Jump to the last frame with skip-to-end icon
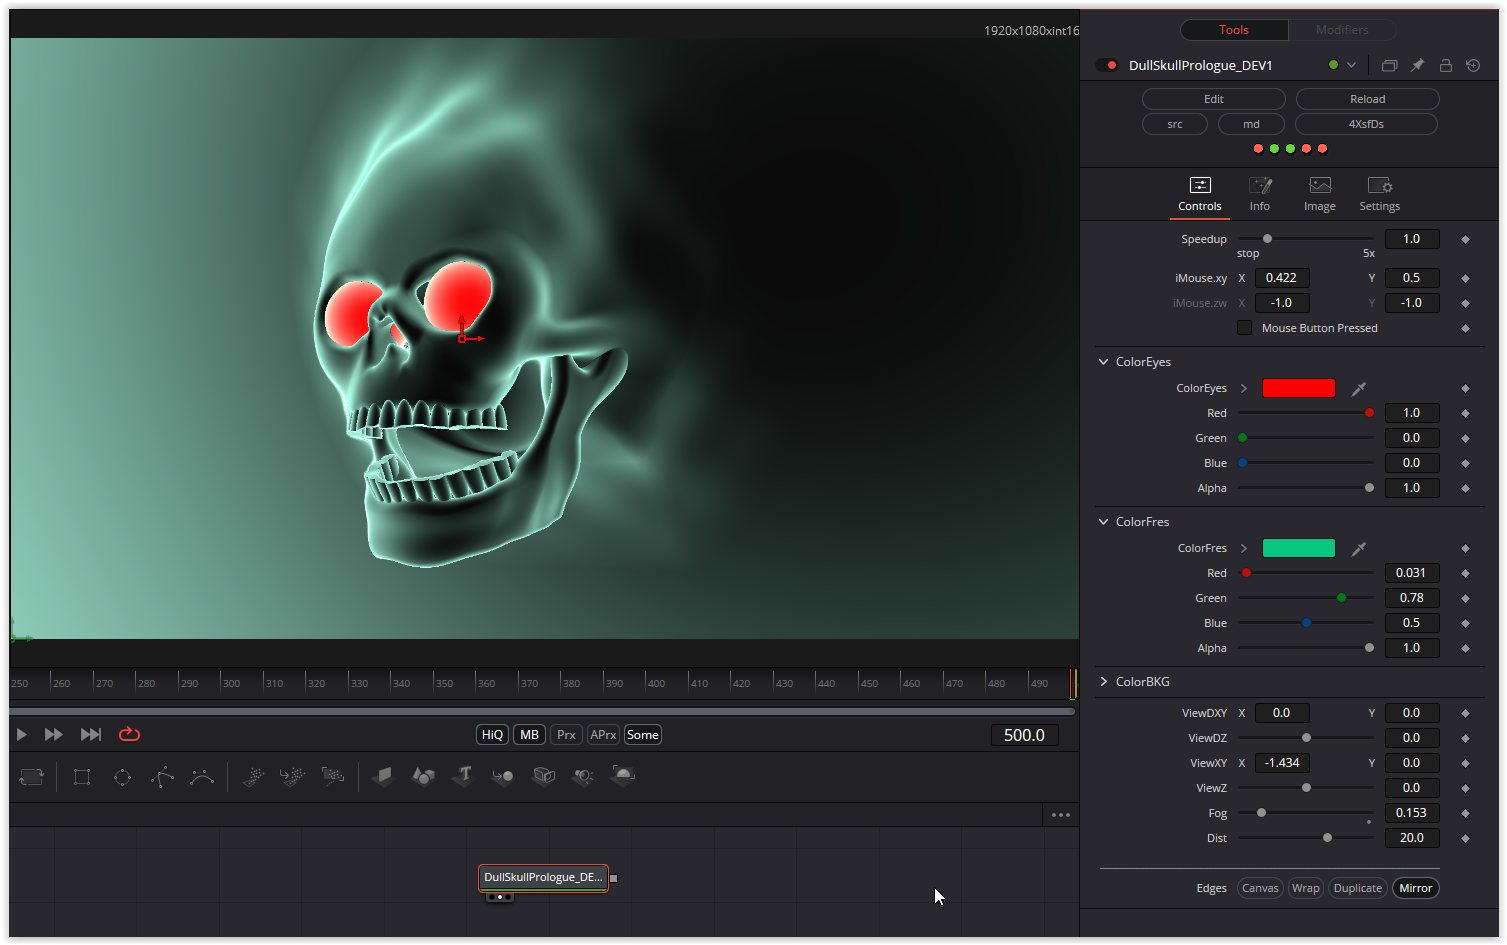1507x945 pixels. [91, 735]
